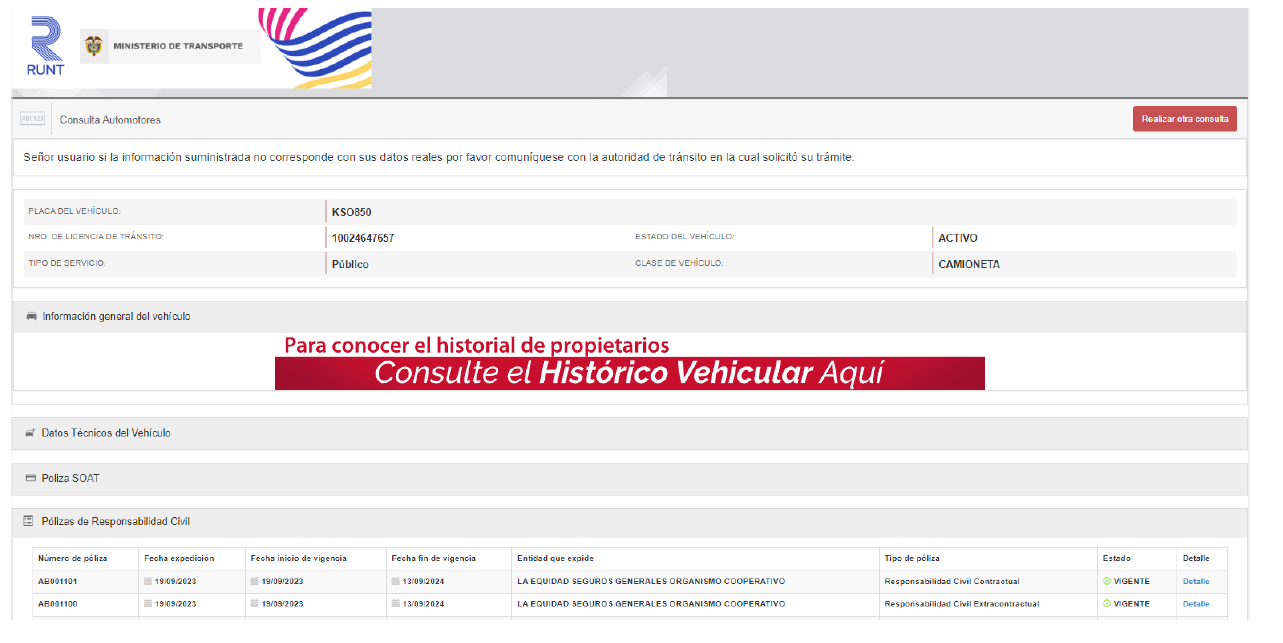Expand the Datos Técnicos del Vehículo panel
This screenshot has width=1283, height=643.
pos(106,433)
